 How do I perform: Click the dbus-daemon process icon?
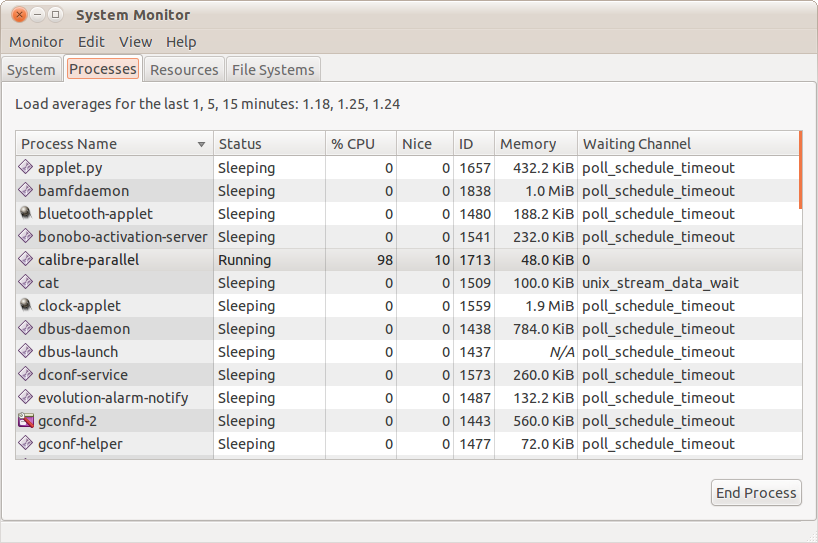27,329
